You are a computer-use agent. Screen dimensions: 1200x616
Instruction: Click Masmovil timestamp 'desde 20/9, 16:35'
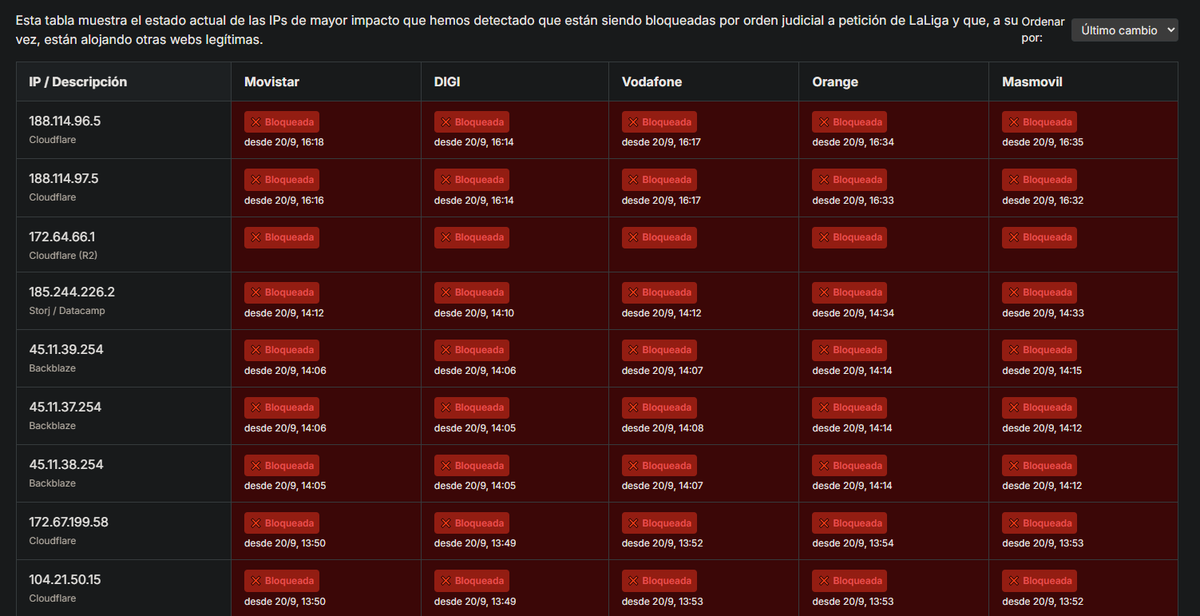1043,143
